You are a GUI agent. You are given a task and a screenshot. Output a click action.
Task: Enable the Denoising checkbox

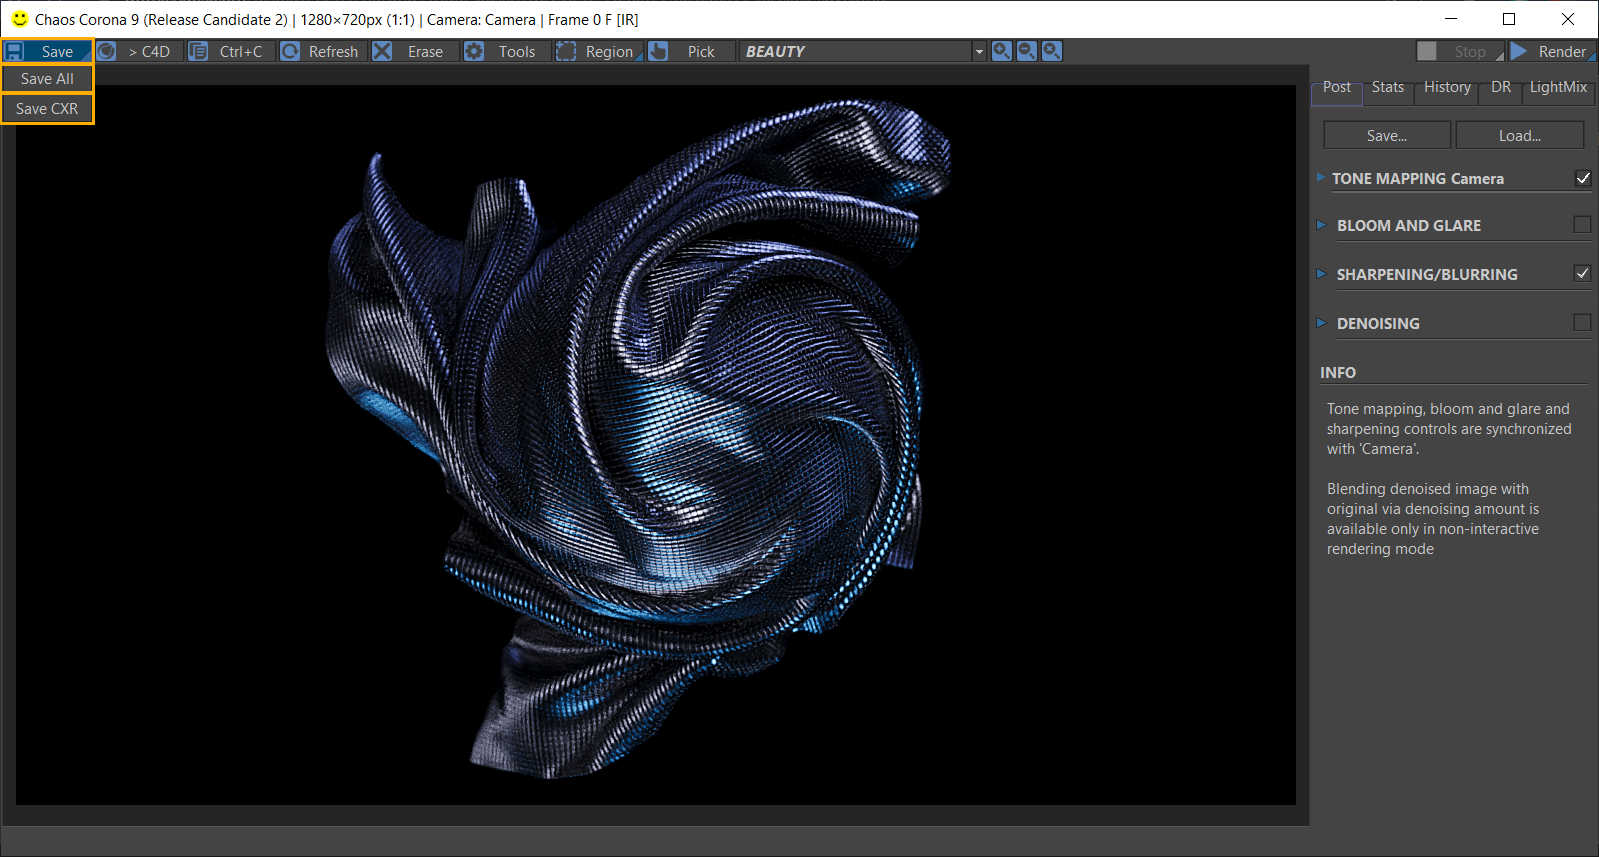click(1582, 323)
